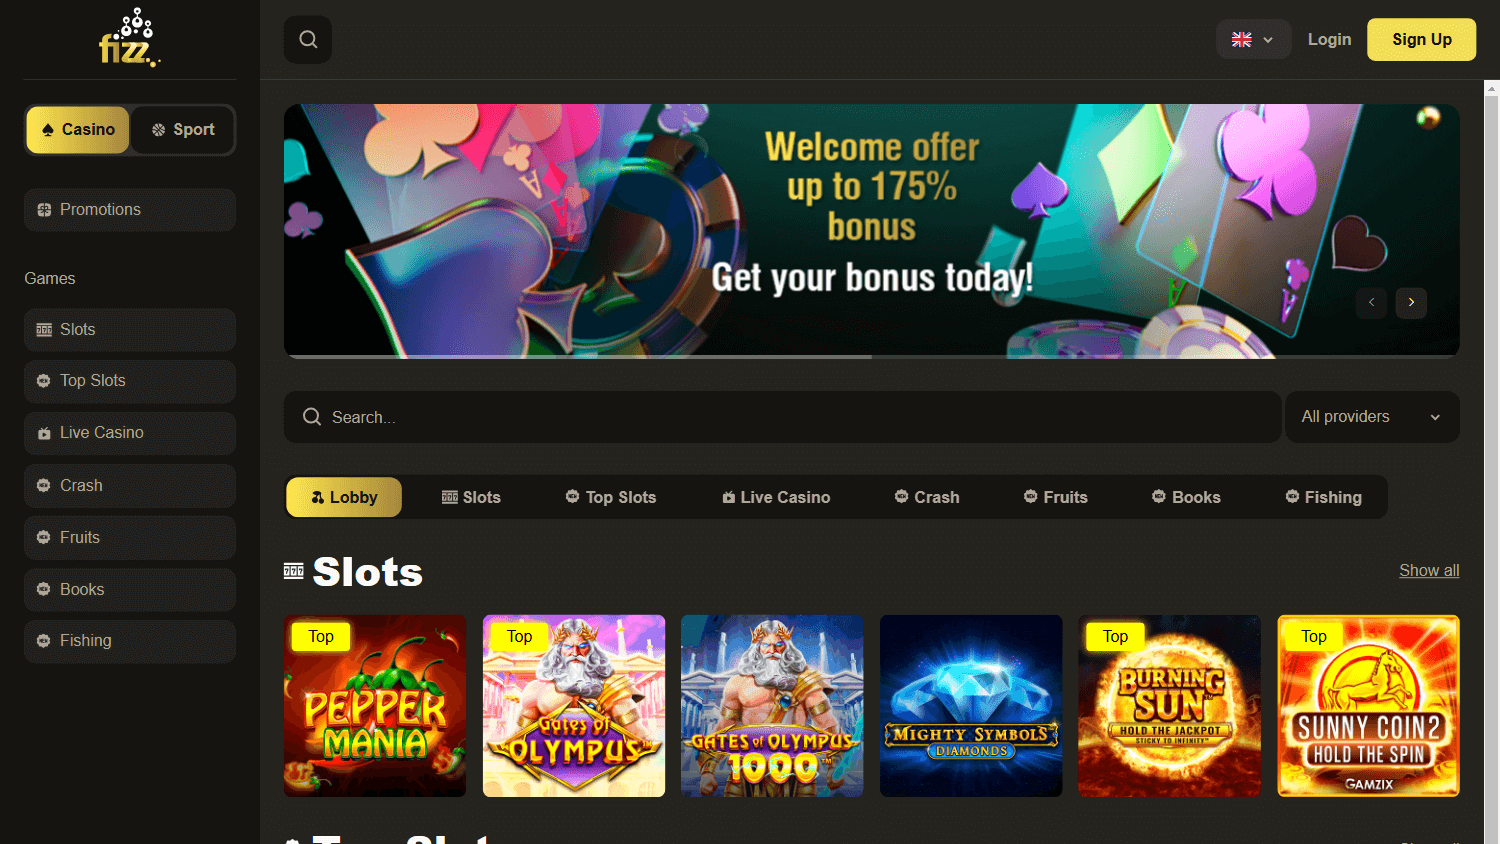Expand the All providers dropdown
Viewport: 1500px width, 844px height.
pyautogui.click(x=1372, y=417)
